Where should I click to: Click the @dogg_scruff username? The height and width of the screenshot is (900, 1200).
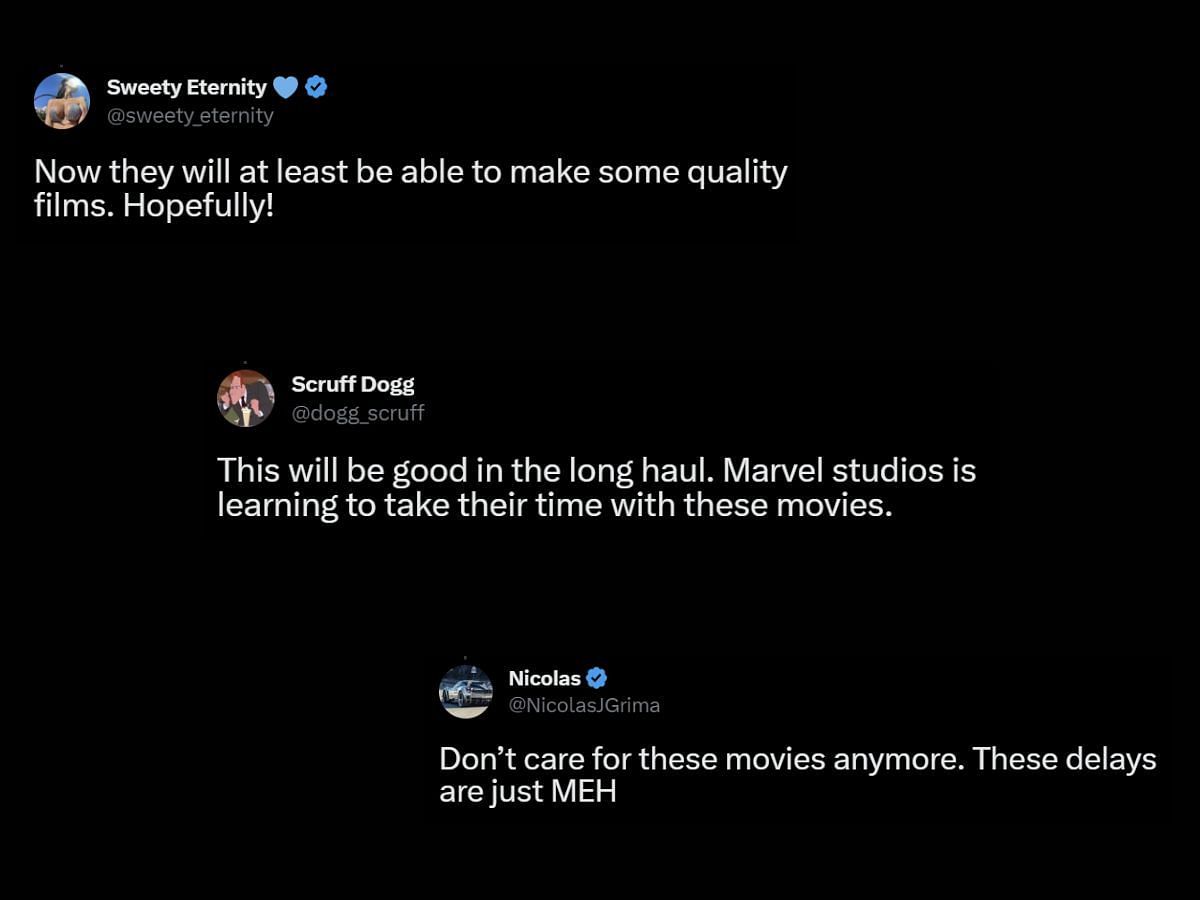click(x=357, y=412)
